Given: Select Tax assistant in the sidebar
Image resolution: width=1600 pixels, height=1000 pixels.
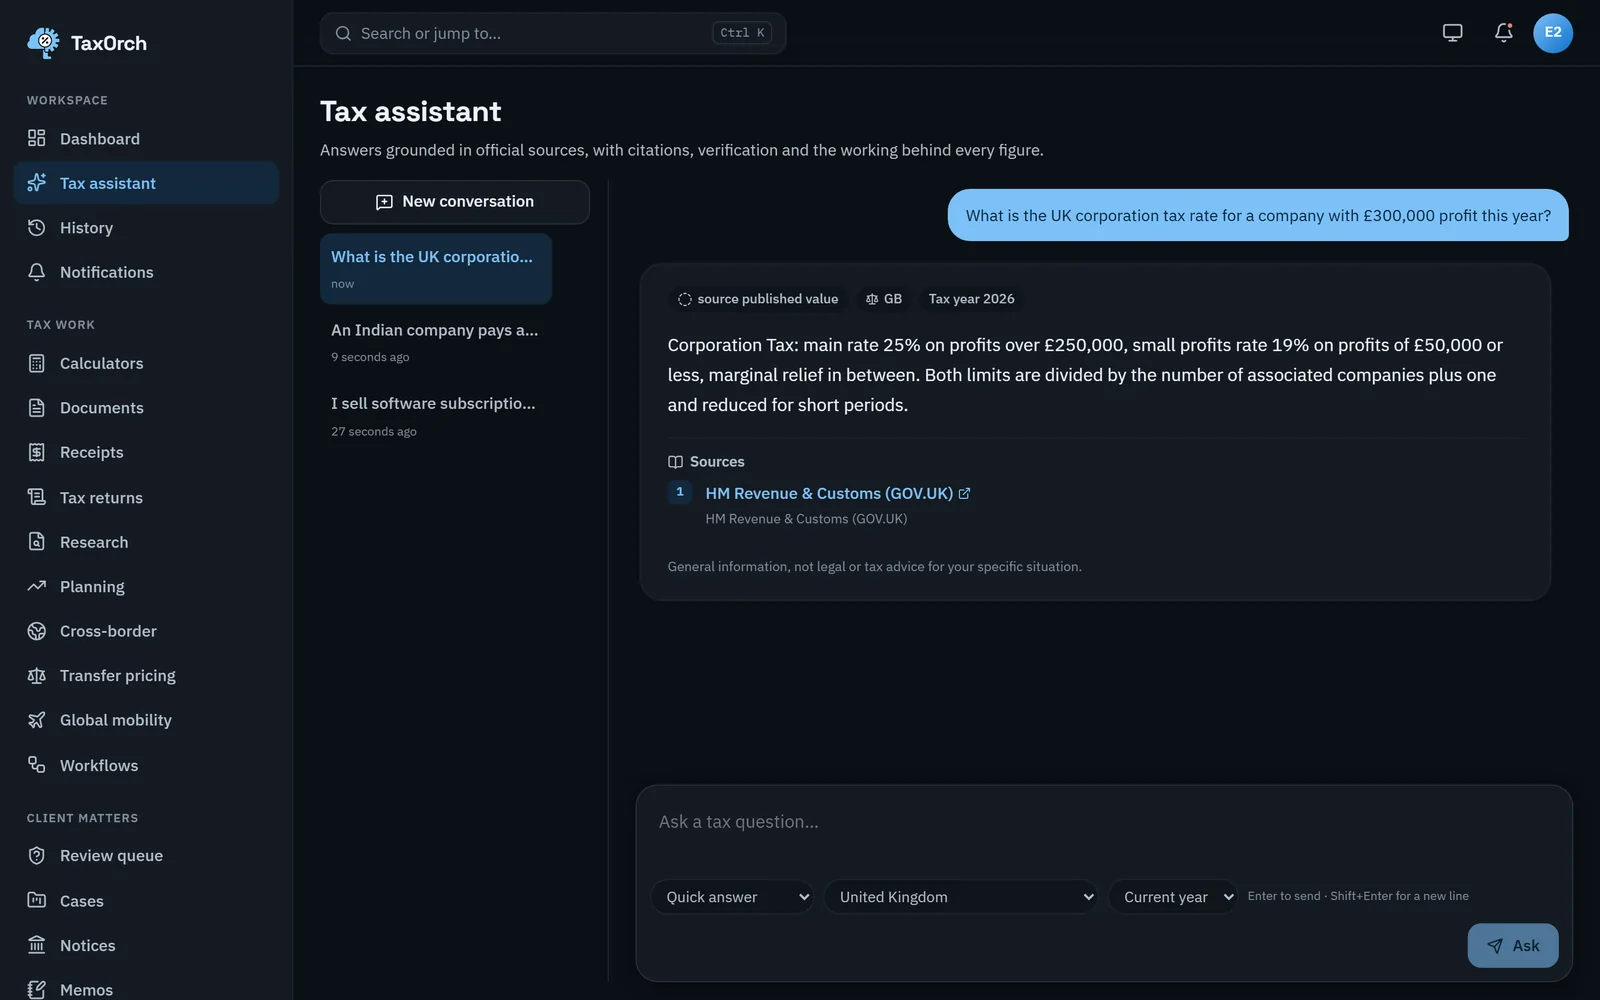Looking at the screenshot, I should 146,183.
